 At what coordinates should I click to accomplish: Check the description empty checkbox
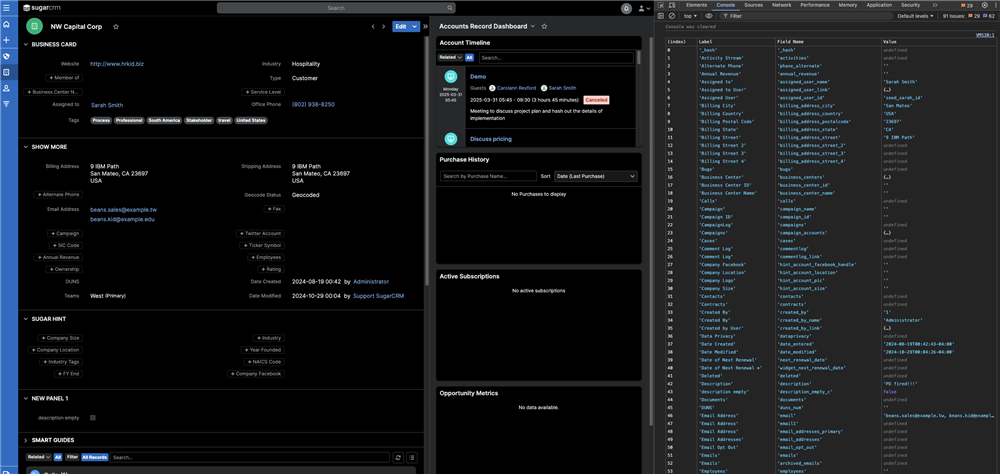[x=93, y=418]
